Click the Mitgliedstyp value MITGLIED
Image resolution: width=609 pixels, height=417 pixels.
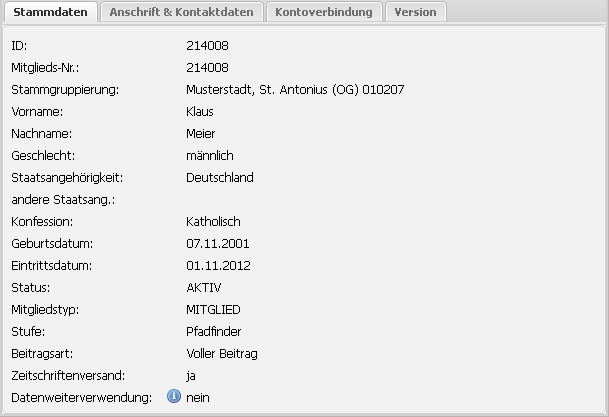(x=213, y=310)
